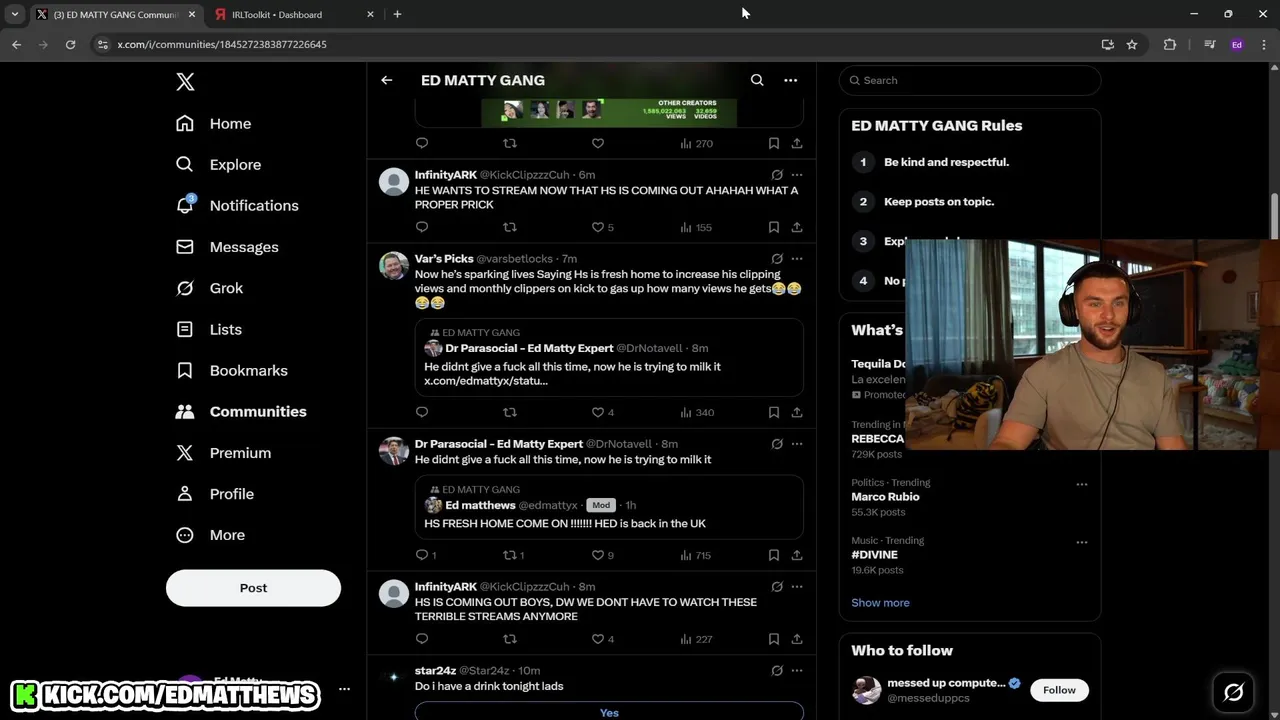View analytics showing 227 views
Screen dimensions: 1280x720
[696, 639]
